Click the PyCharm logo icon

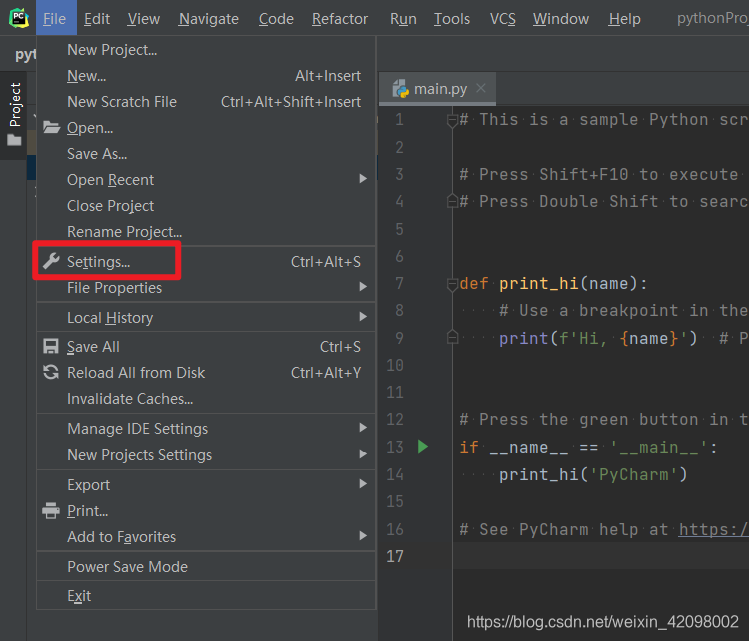19,18
